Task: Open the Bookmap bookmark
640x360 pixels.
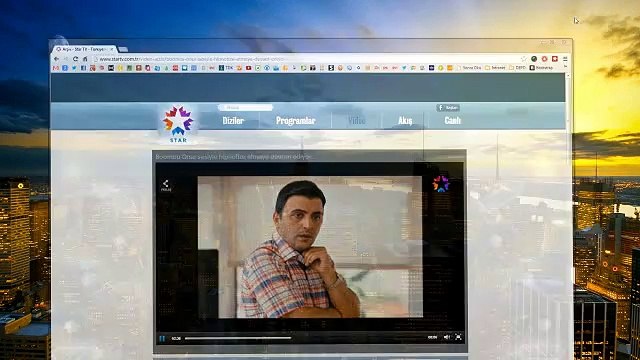Action: 541,68
